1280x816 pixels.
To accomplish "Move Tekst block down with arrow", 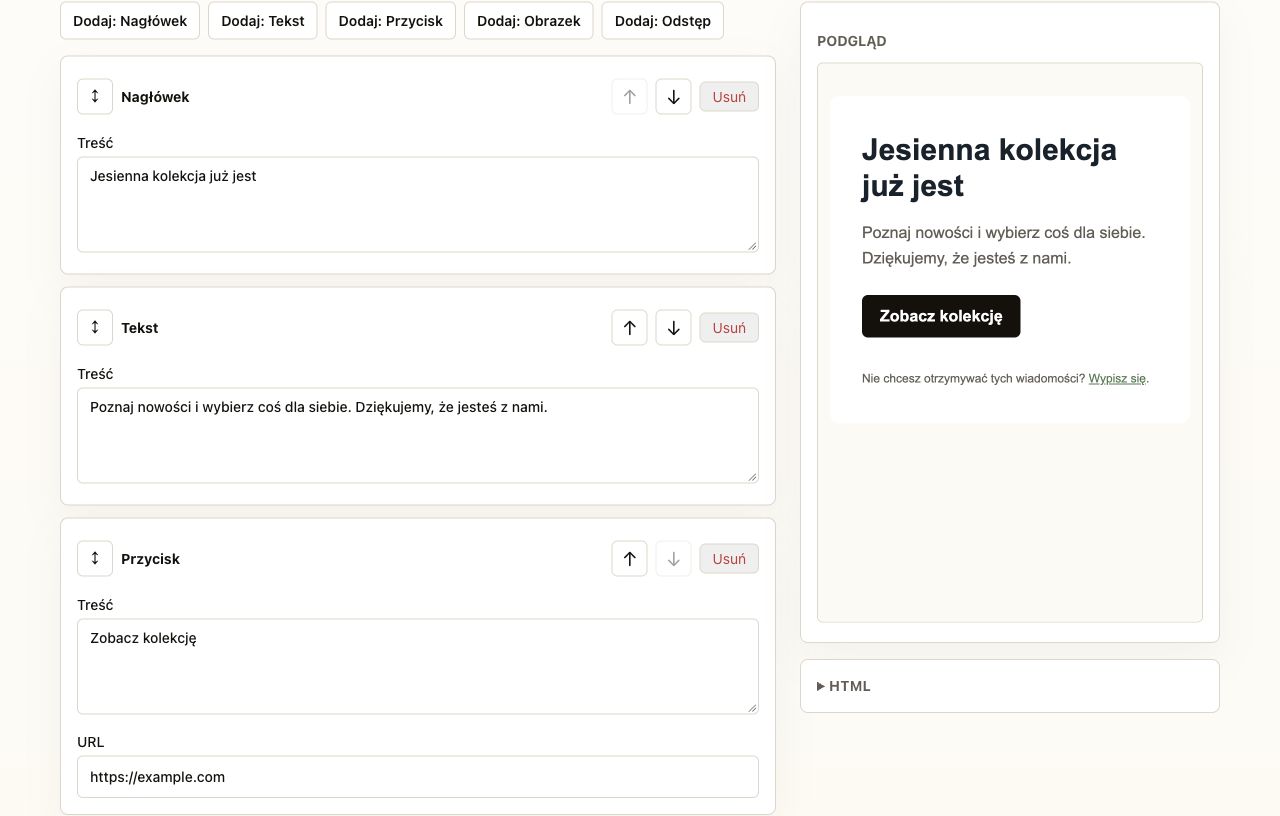I will [673, 328].
